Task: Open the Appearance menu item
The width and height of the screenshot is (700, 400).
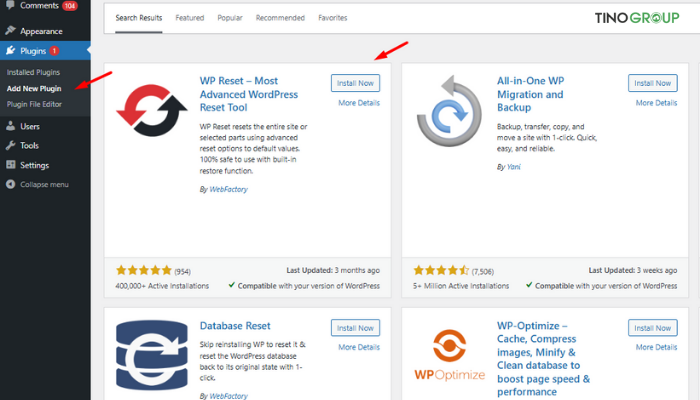Action: 41,31
